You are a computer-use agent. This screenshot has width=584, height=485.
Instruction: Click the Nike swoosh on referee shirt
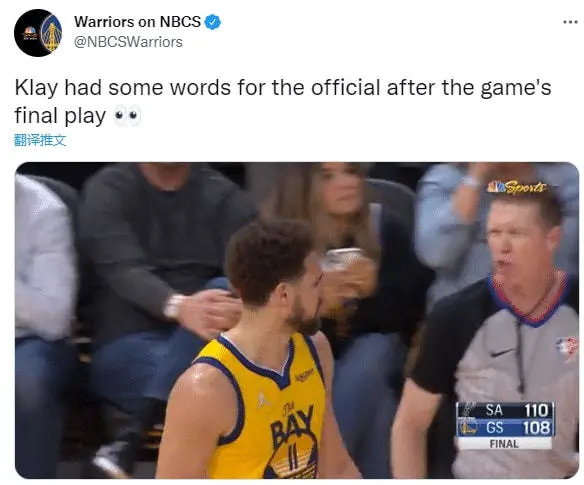pyautogui.click(x=501, y=352)
